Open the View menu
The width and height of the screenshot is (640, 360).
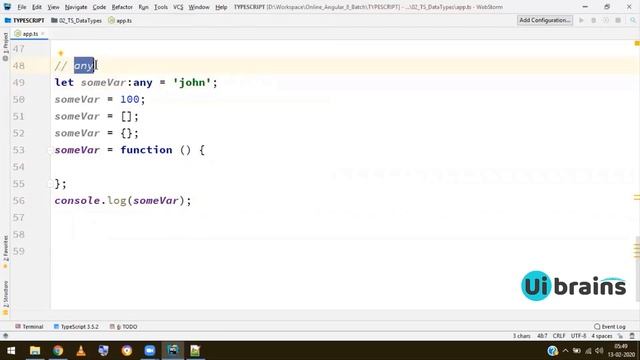53,7
